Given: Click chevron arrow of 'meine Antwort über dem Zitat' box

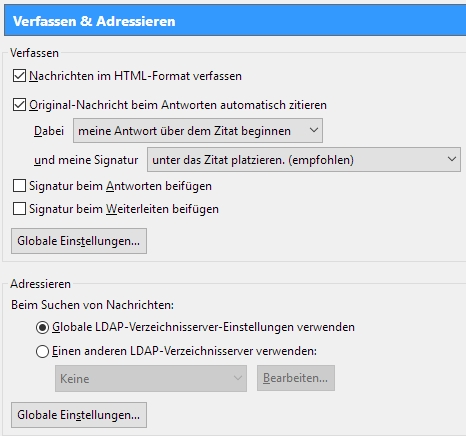Looking at the screenshot, I should pos(314,130).
